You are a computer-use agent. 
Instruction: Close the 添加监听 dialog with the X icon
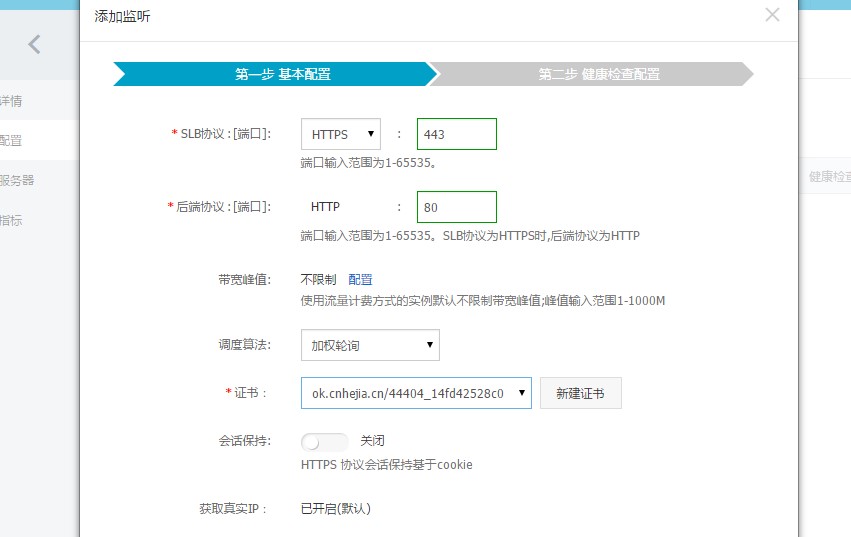(x=771, y=15)
